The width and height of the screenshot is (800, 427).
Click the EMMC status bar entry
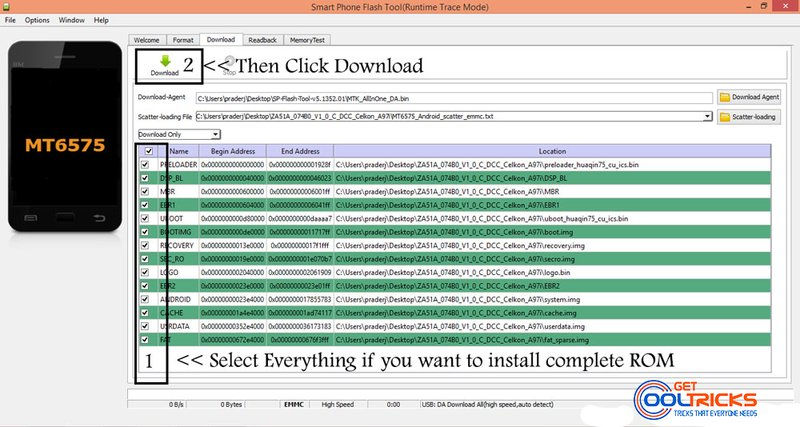point(294,404)
